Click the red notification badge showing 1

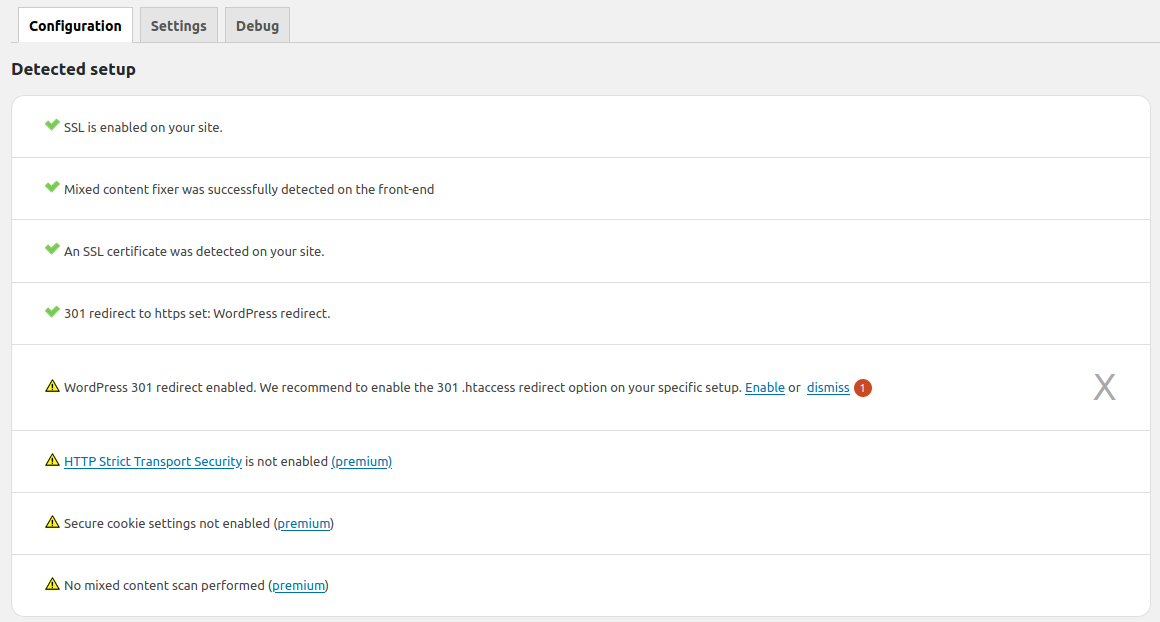pos(861,387)
